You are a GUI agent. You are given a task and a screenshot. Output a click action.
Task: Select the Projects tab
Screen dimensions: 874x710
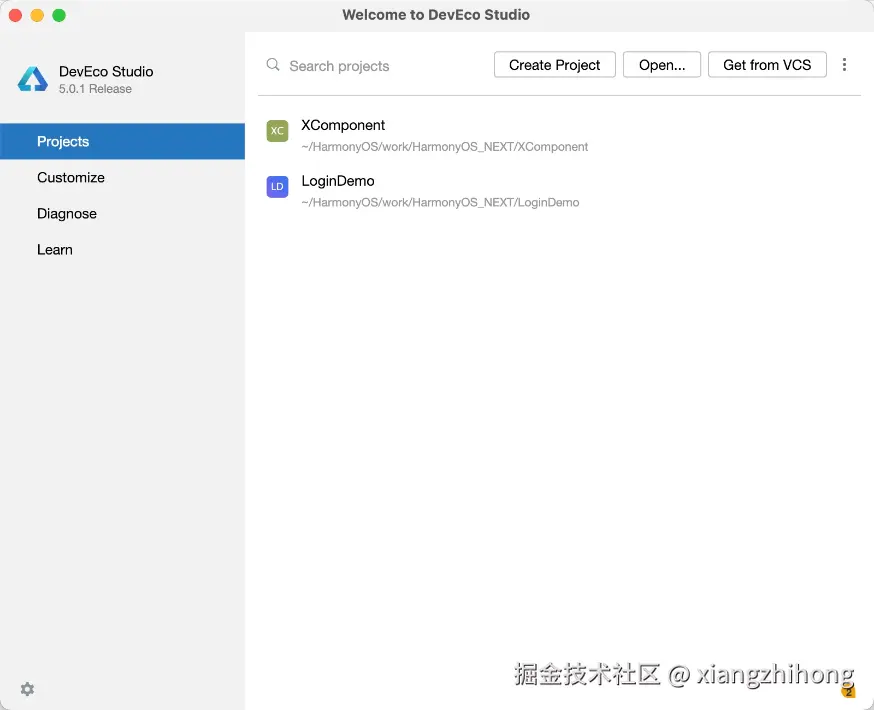[x=123, y=142]
